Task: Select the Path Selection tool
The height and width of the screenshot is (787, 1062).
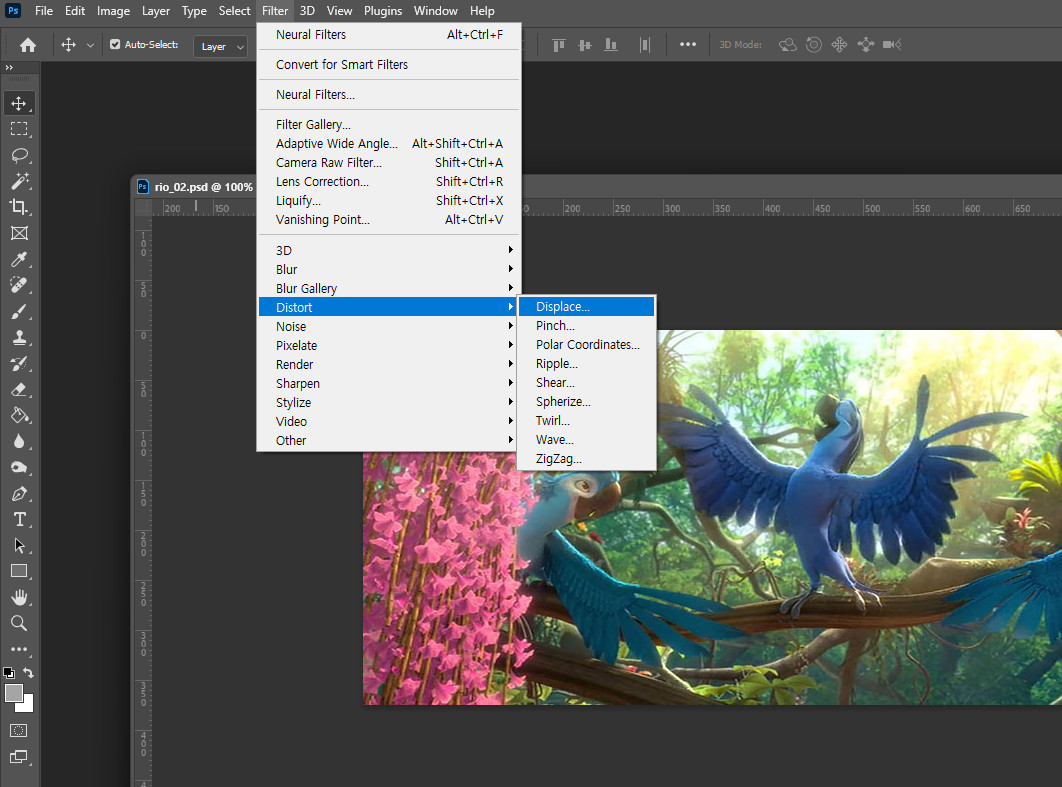Action: (x=19, y=545)
